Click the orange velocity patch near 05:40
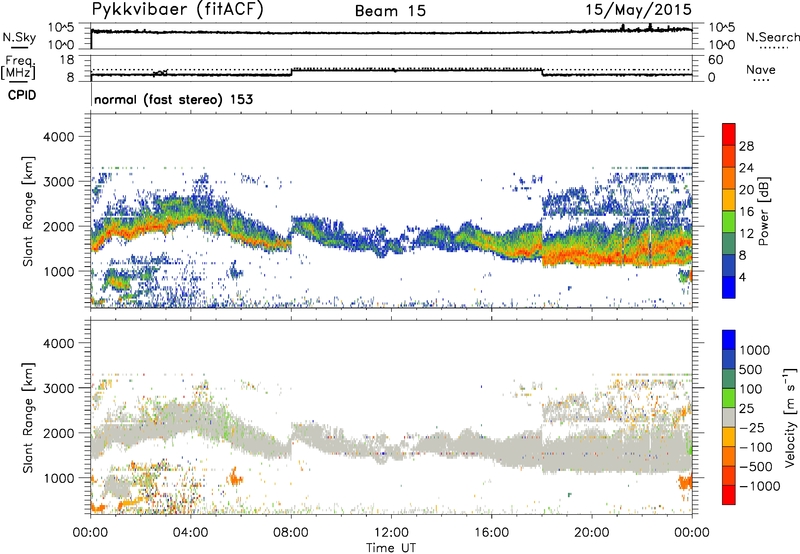This screenshot has height=554, width=800. 235,478
